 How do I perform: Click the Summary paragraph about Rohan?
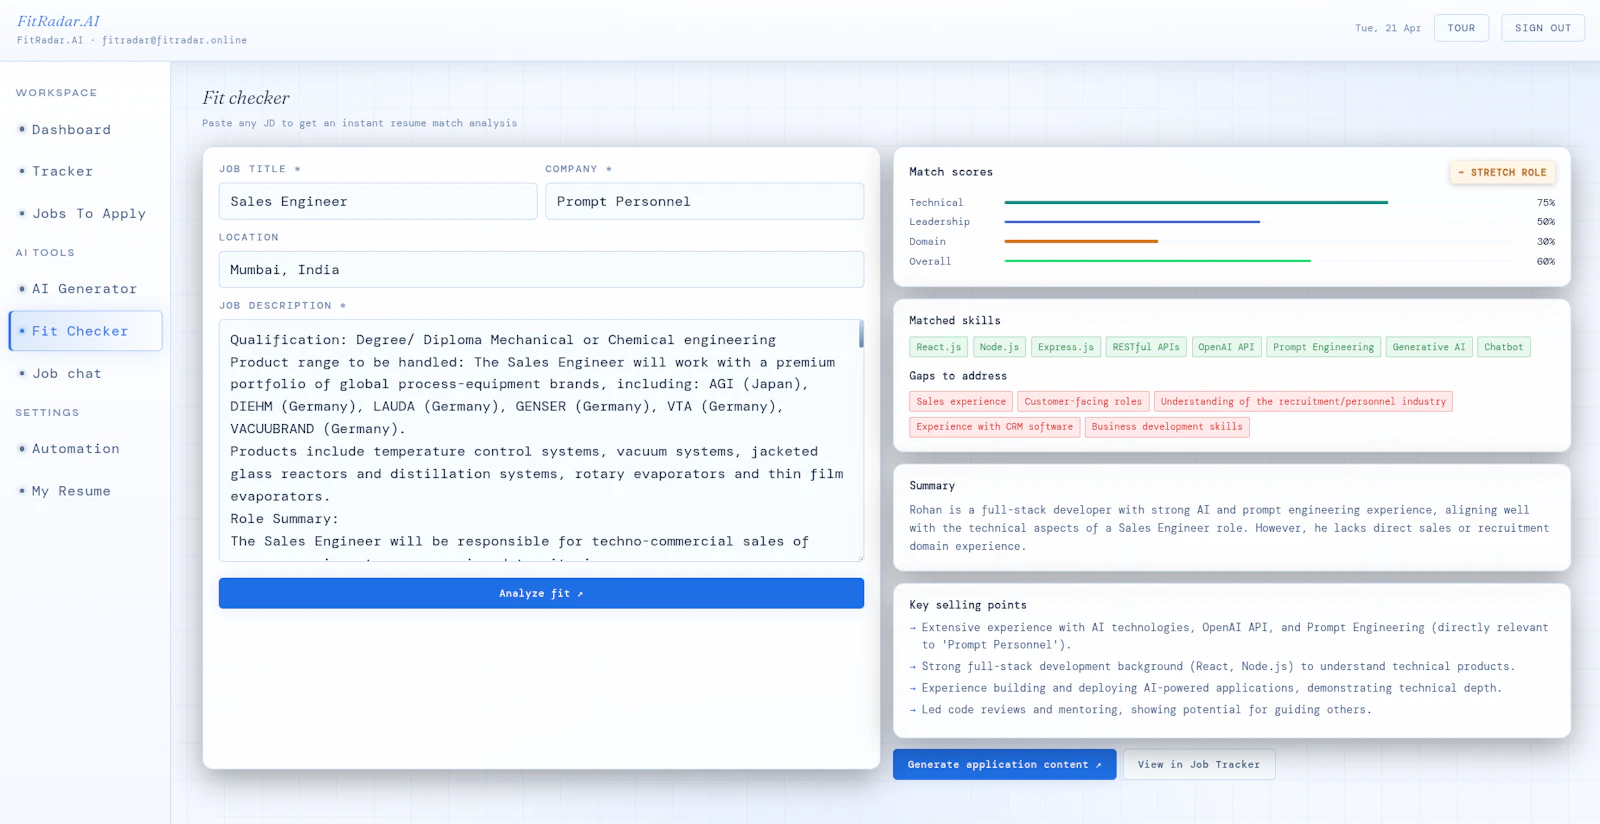pyautogui.click(x=1229, y=528)
